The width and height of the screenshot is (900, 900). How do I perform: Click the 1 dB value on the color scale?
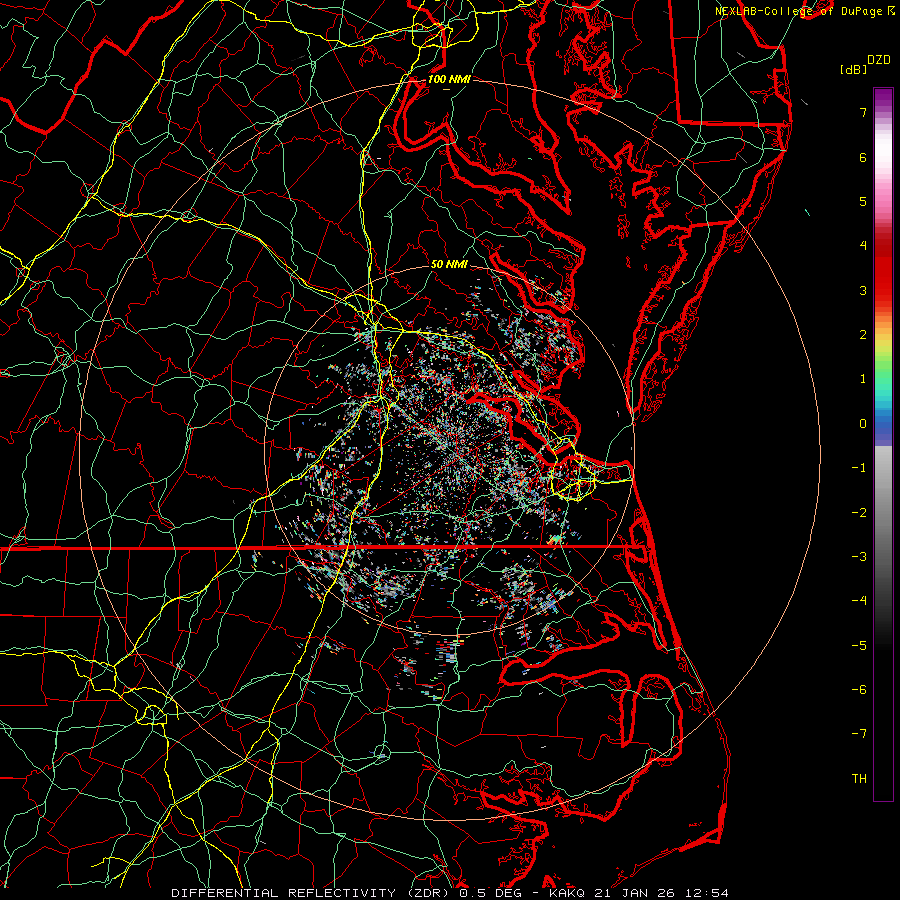pyautogui.click(x=863, y=379)
